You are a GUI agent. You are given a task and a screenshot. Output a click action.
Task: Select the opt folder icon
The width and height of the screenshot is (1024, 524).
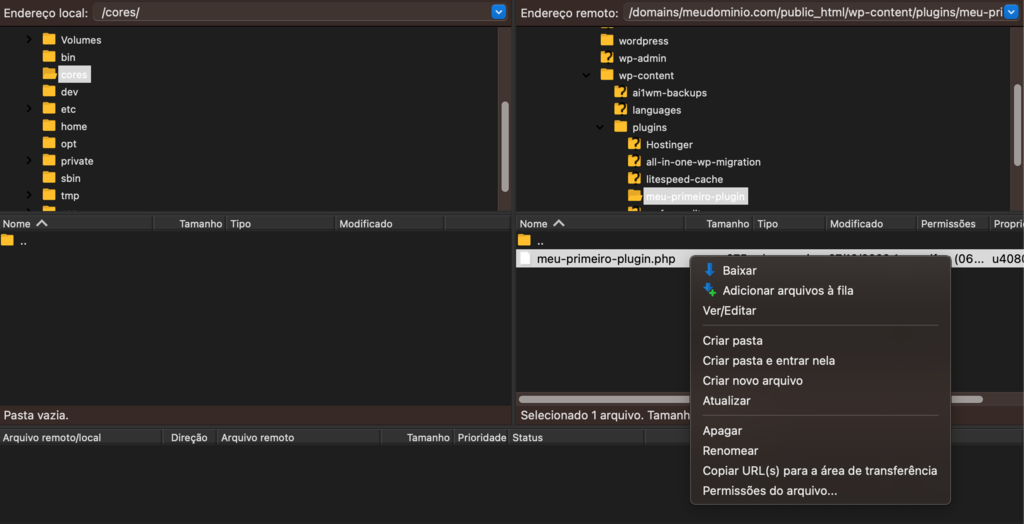(49, 143)
